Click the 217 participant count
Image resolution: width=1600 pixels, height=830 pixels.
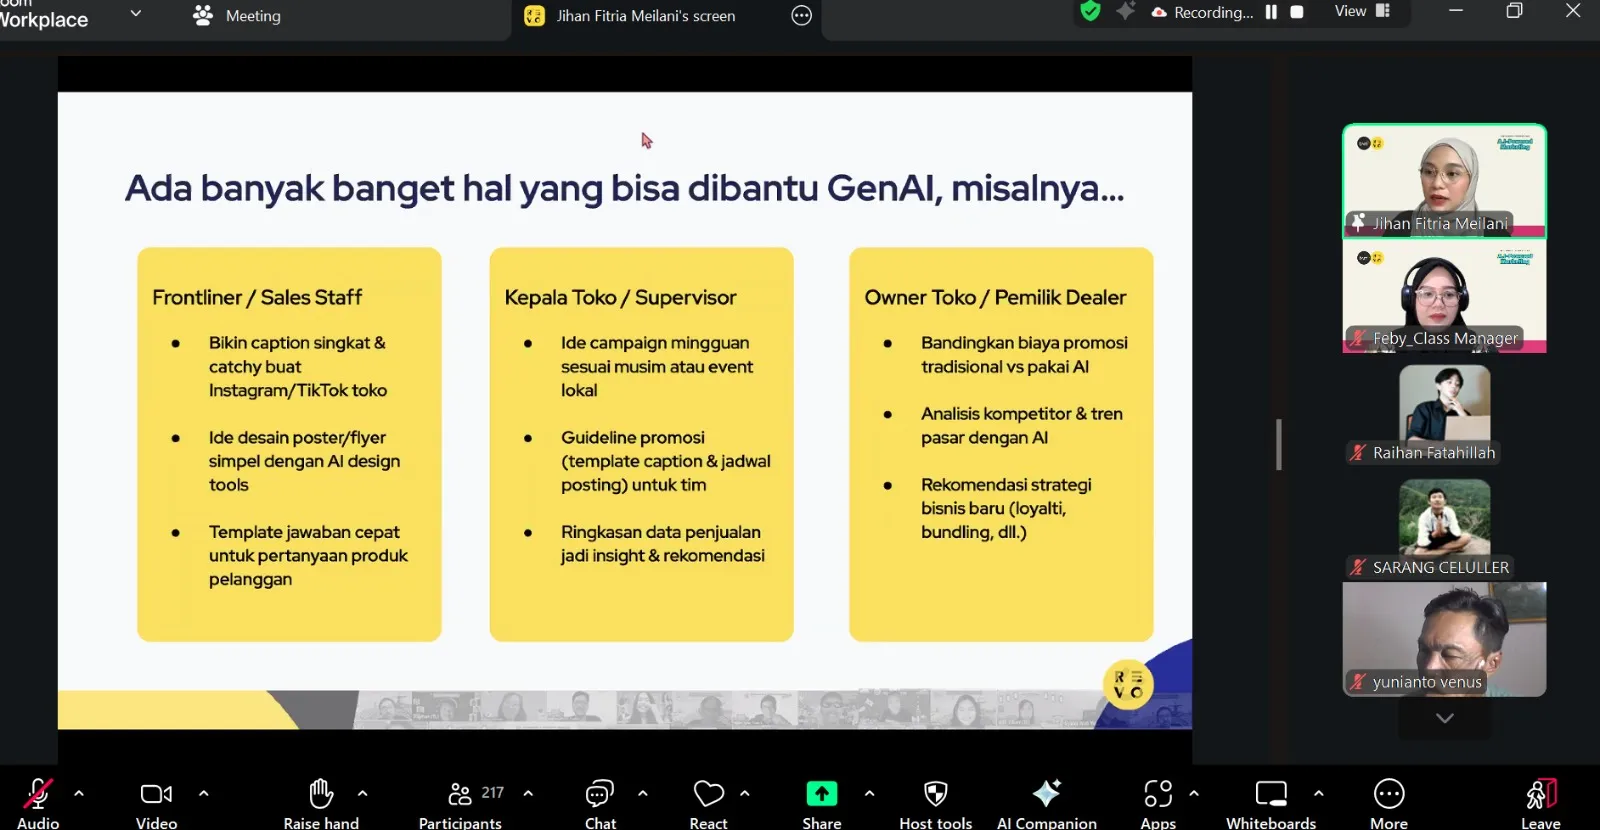(493, 792)
